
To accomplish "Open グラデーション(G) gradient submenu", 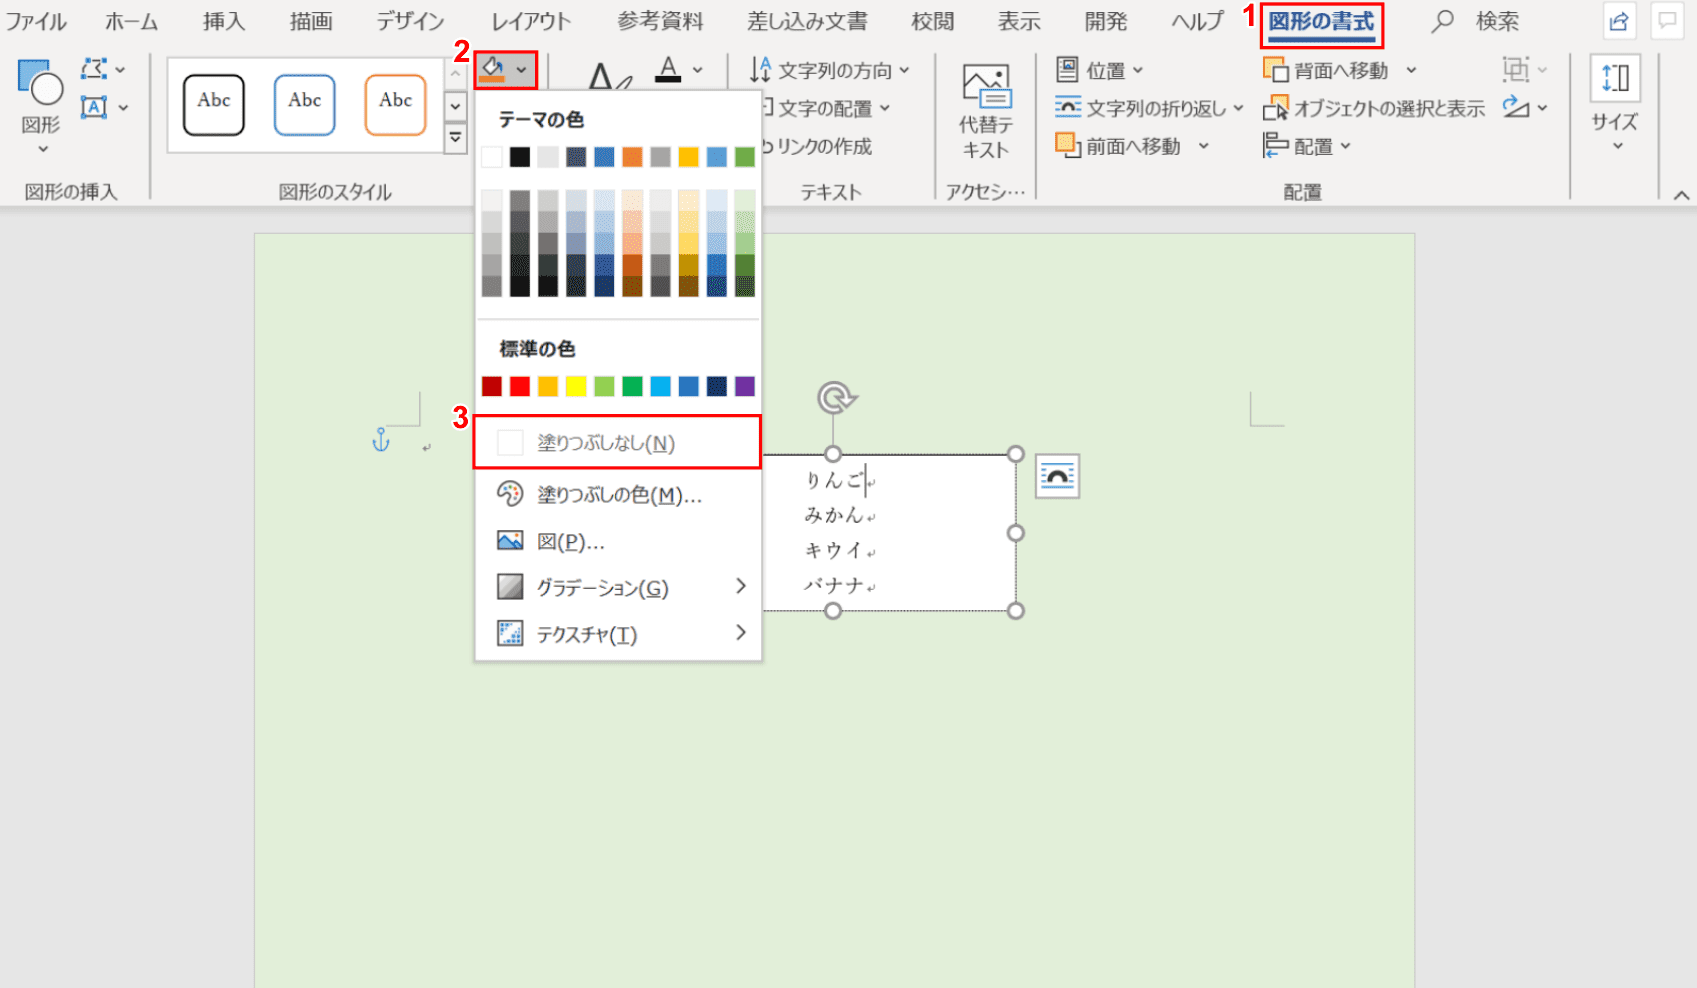I will [618, 587].
